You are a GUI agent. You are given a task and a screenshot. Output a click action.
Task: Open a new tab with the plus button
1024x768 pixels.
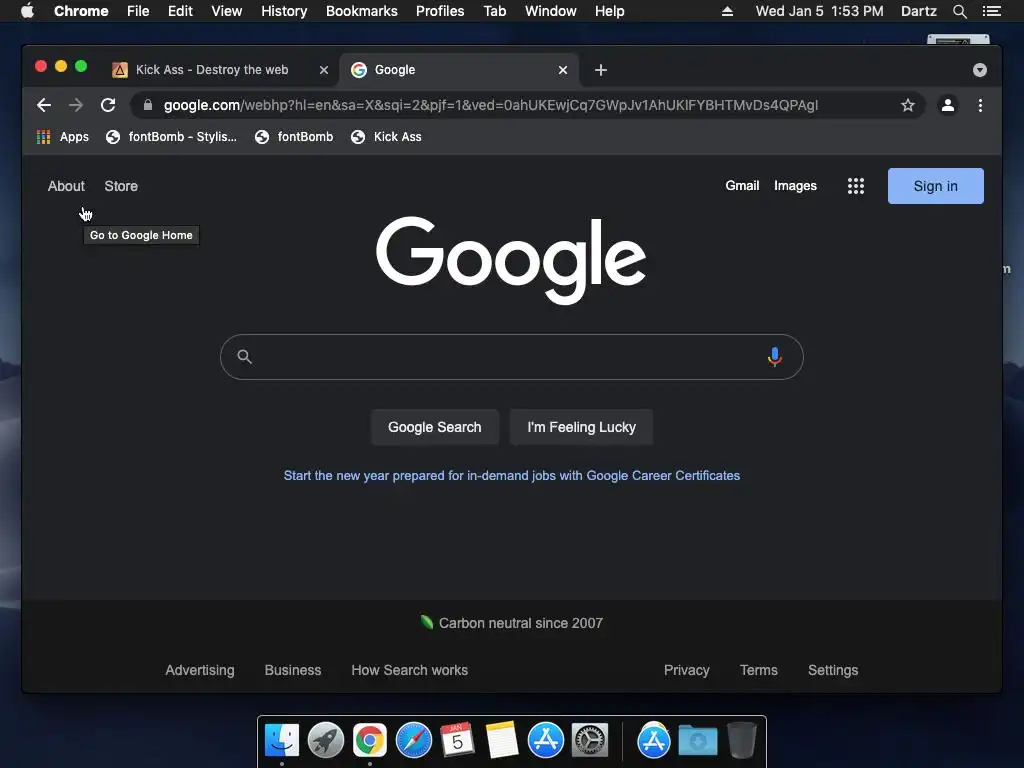coord(601,70)
